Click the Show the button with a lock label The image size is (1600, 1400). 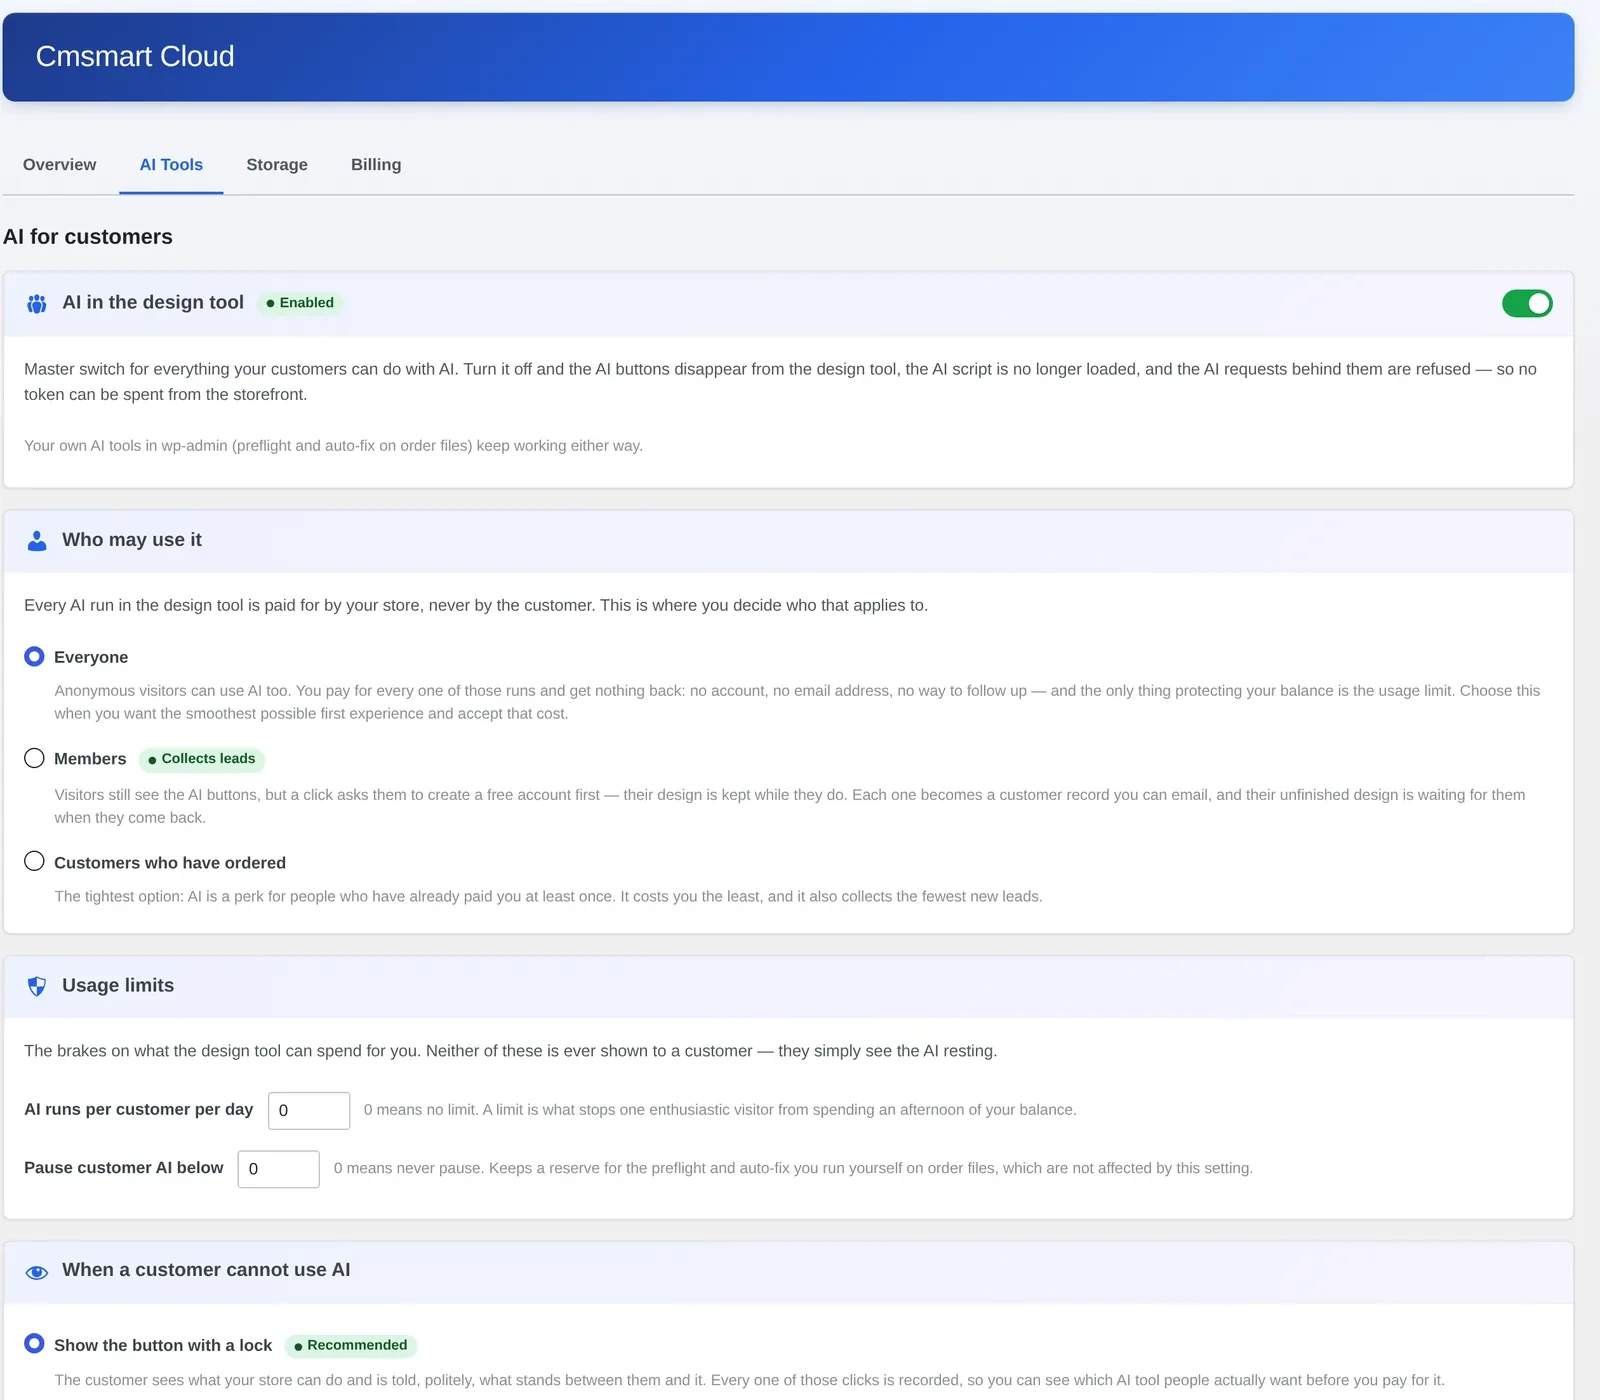click(x=163, y=1345)
